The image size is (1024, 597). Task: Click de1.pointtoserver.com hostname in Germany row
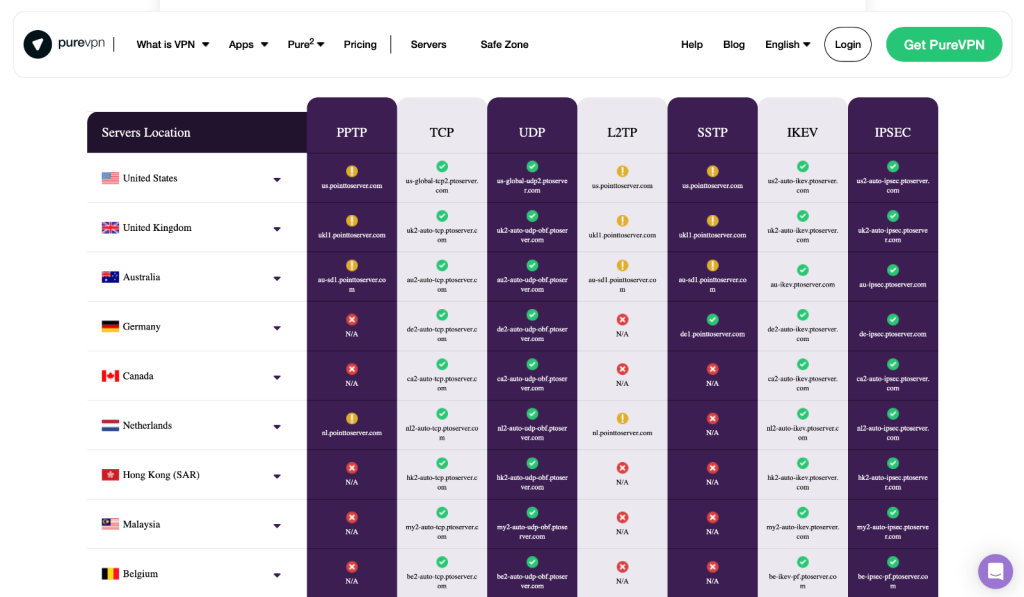coord(712,334)
